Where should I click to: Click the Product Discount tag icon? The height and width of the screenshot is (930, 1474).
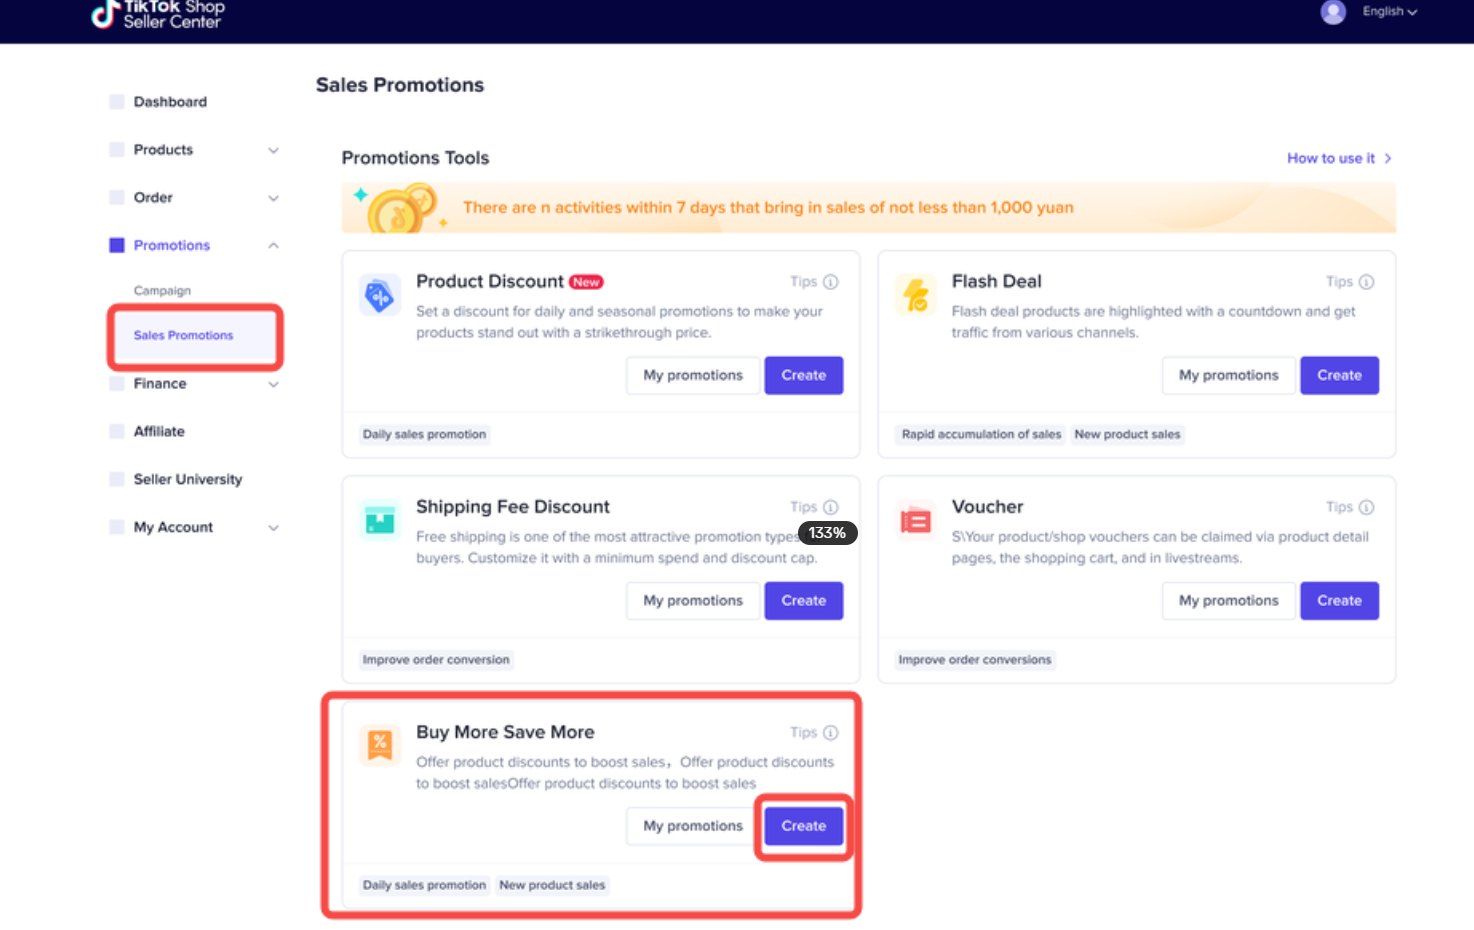pos(380,295)
